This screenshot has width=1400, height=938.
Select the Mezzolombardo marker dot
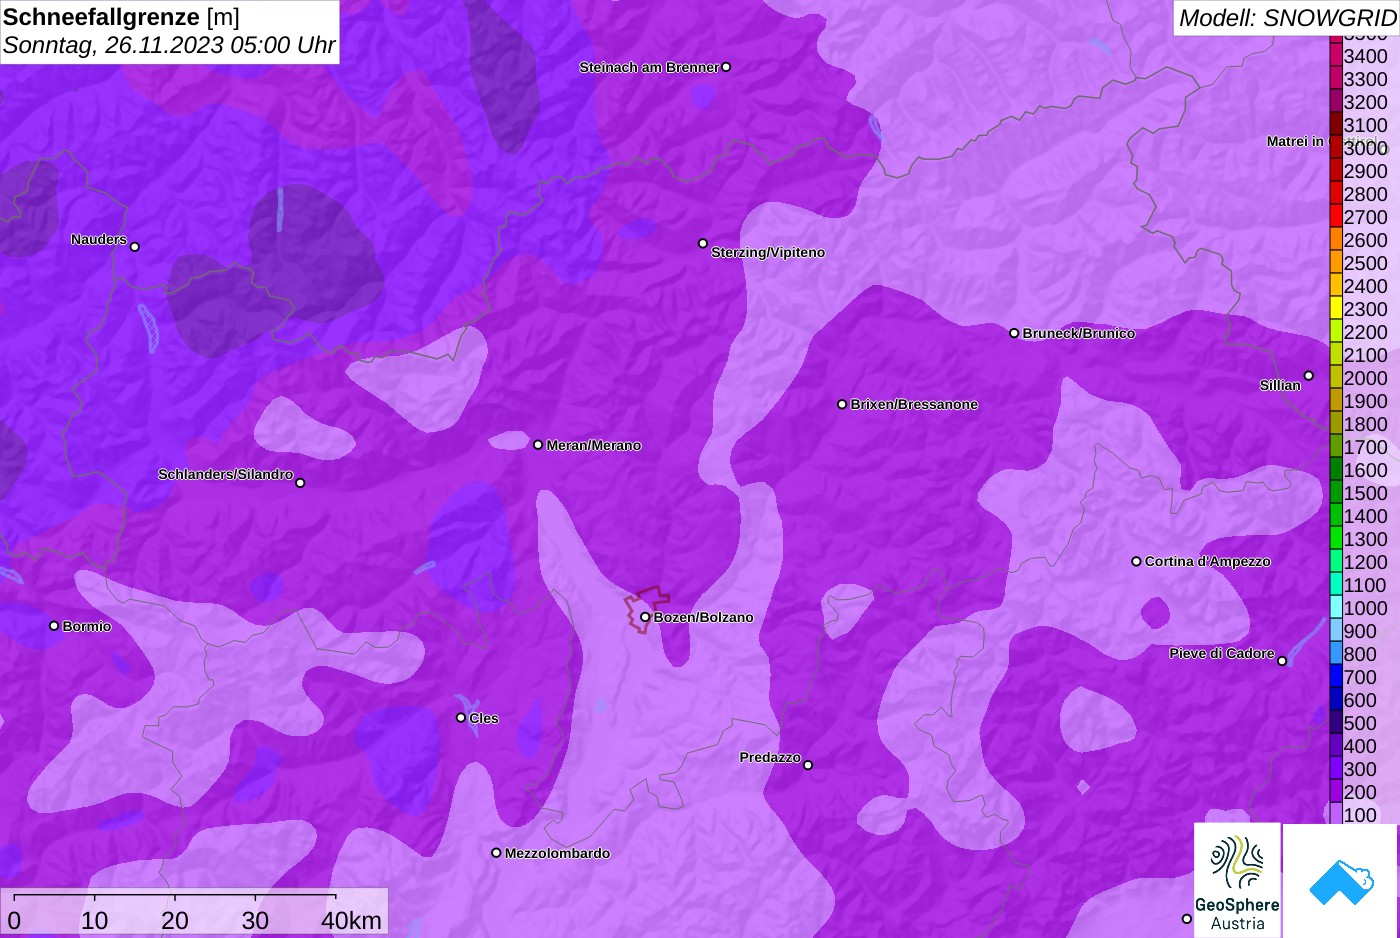click(x=496, y=853)
